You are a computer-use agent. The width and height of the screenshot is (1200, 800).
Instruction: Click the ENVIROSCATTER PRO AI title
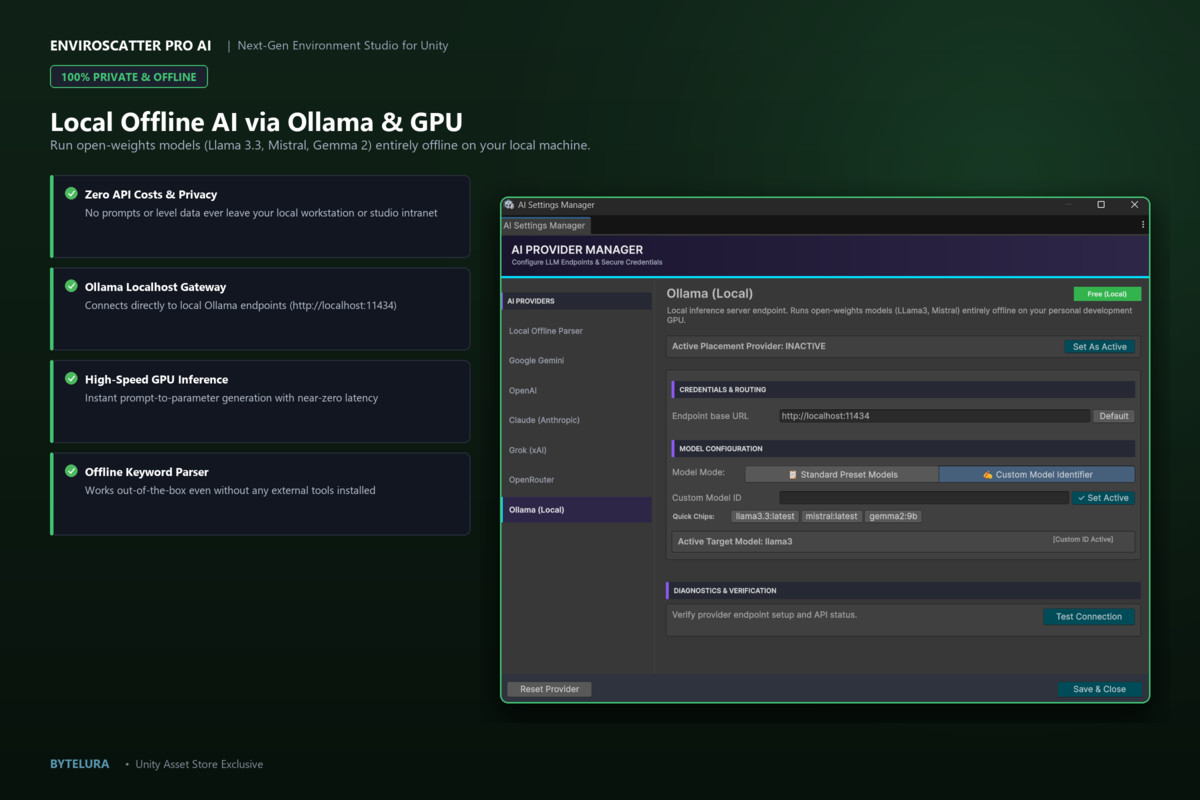pyautogui.click(x=131, y=46)
